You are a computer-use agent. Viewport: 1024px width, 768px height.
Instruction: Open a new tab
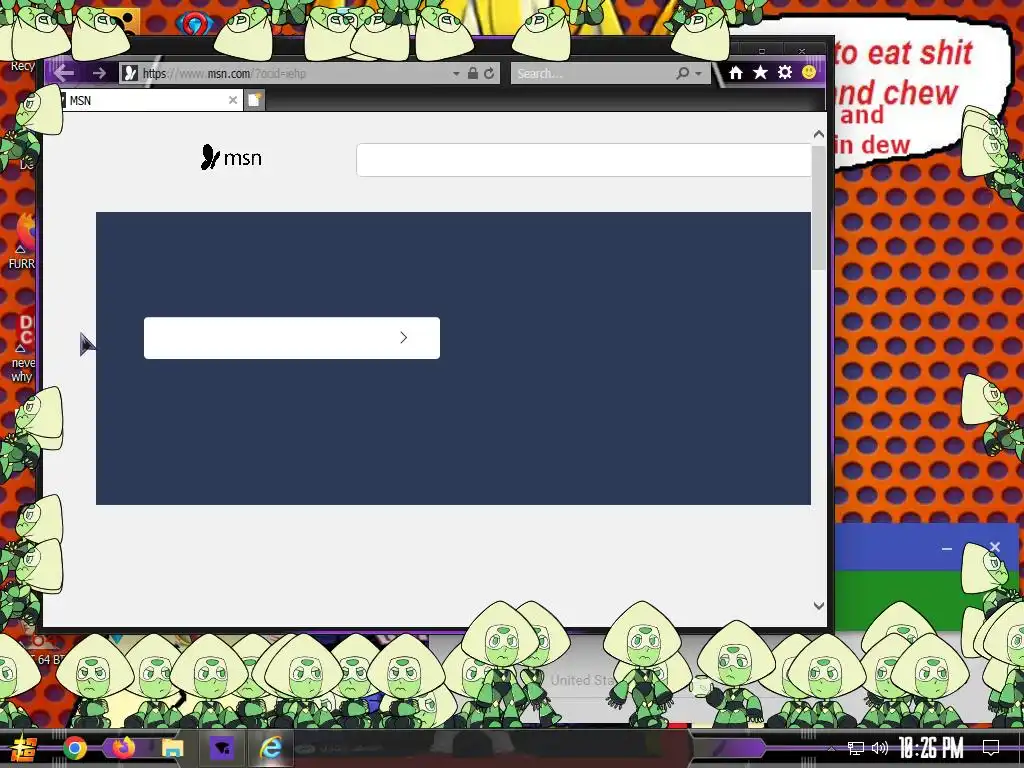255,100
